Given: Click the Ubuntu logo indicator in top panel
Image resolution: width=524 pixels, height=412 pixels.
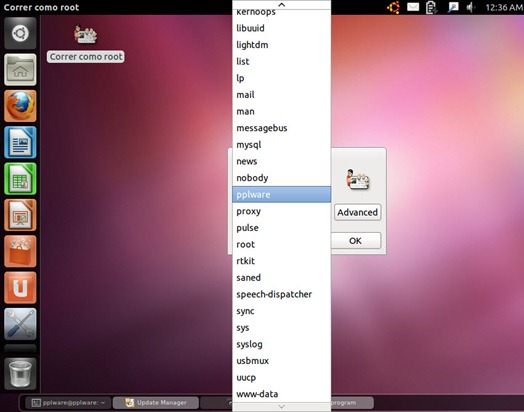Looking at the screenshot, I should point(393,7).
